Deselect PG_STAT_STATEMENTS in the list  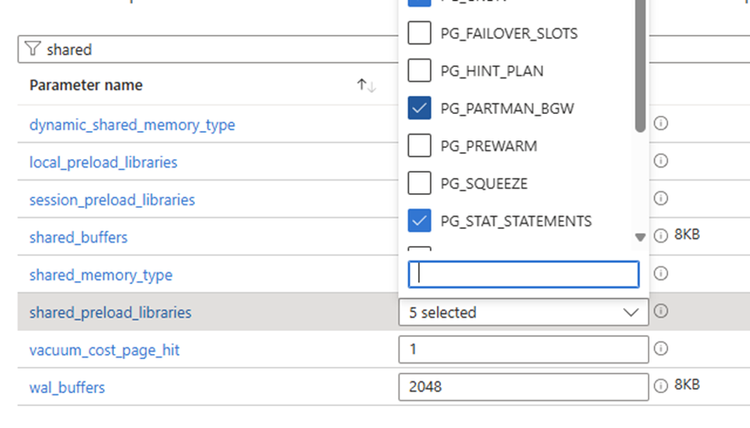coord(421,220)
